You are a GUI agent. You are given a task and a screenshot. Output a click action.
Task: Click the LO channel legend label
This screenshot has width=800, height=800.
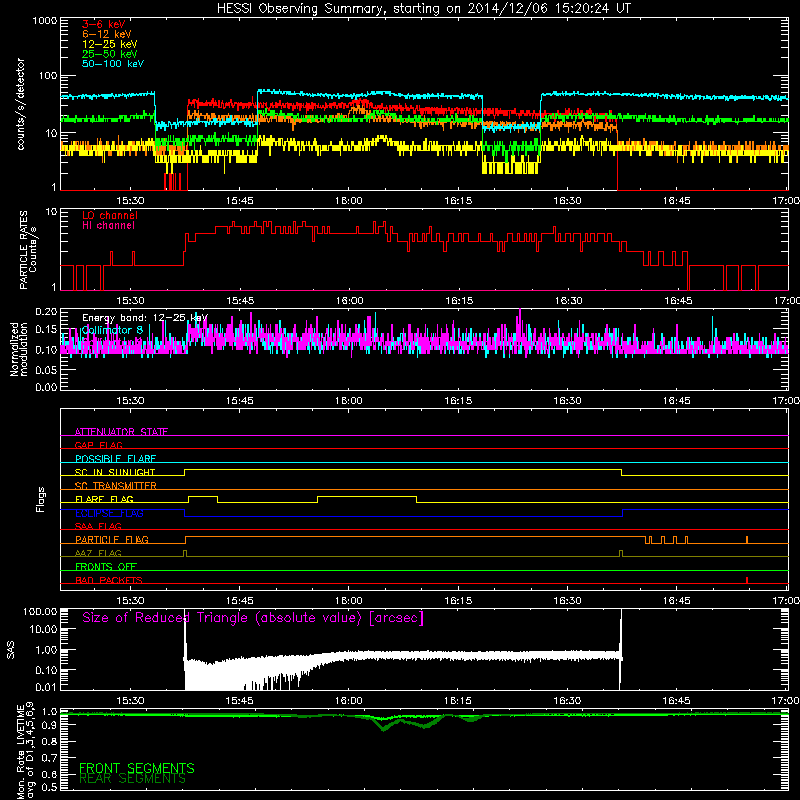(x=110, y=215)
